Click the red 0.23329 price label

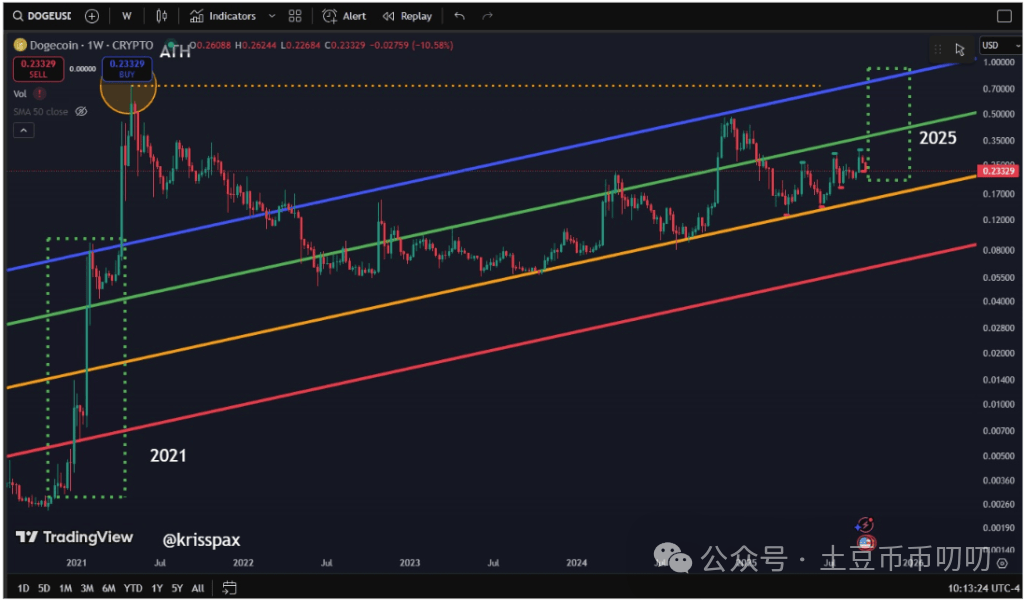pos(998,172)
